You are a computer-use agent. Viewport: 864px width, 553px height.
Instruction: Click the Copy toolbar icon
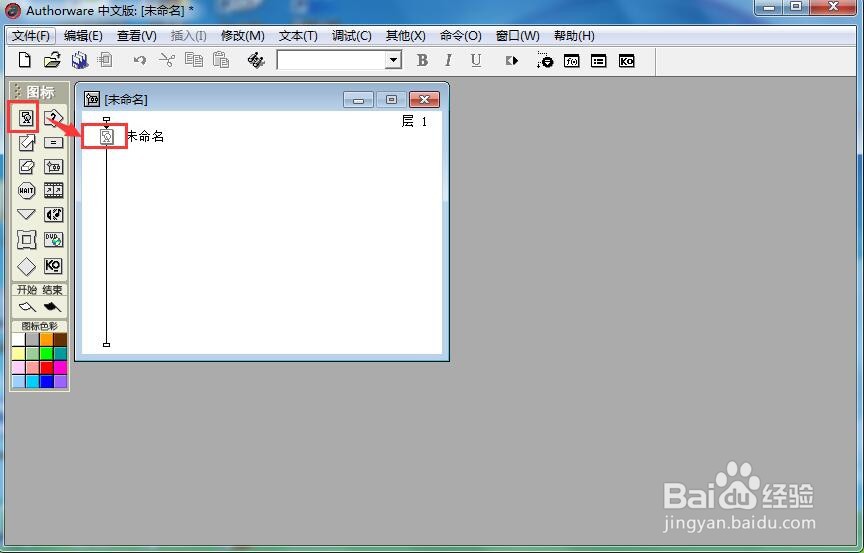tap(193, 59)
